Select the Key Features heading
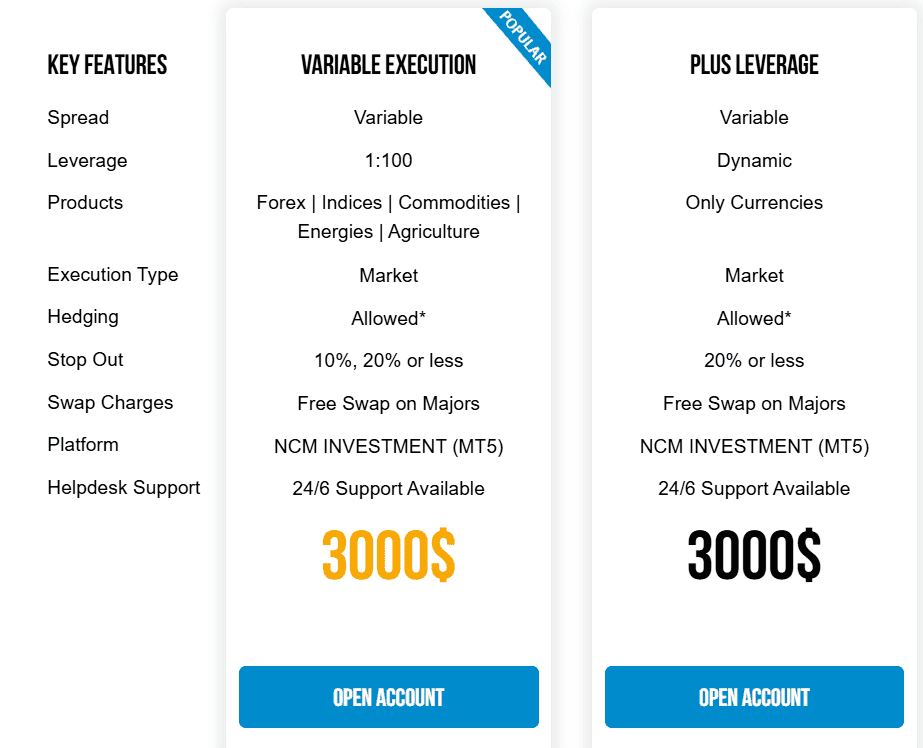Image resolution: width=923 pixels, height=748 pixels. click(107, 66)
